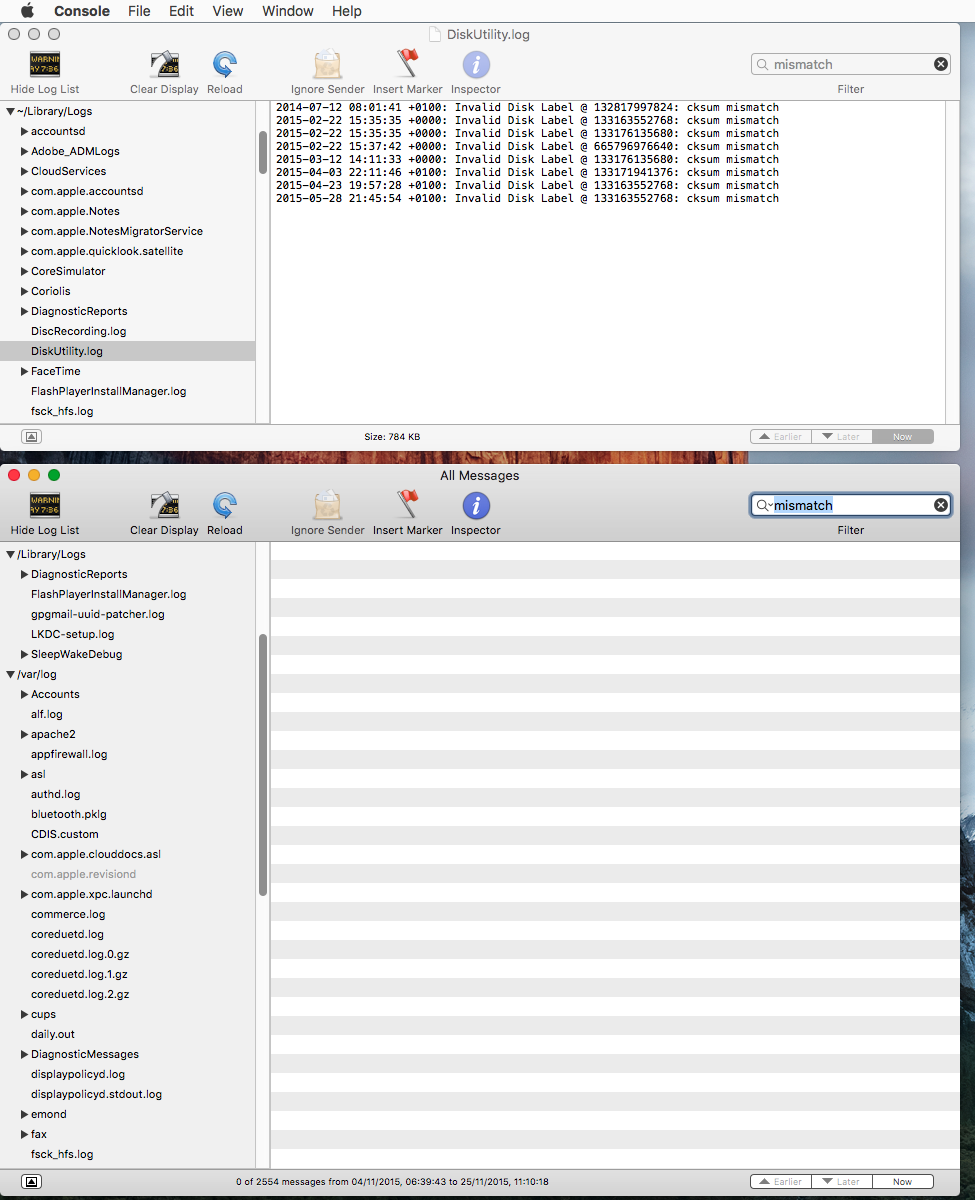
Task: Open the File menu
Action: (139, 11)
